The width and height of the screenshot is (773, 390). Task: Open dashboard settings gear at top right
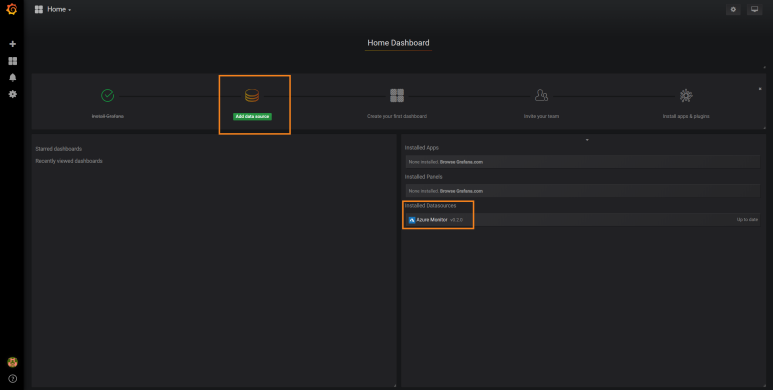click(733, 9)
